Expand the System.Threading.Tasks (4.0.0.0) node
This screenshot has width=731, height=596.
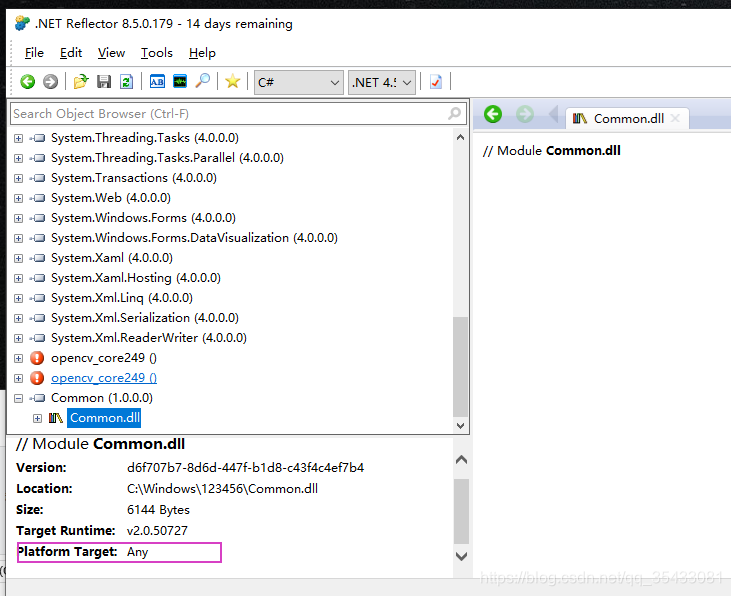(18, 139)
